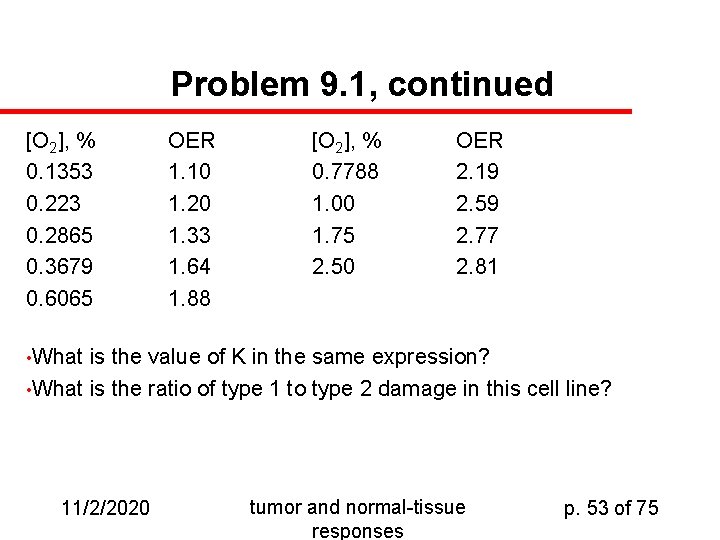The image size is (720, 540).
Task: Click the second OER column header
Action: click(x=479, y=141)
